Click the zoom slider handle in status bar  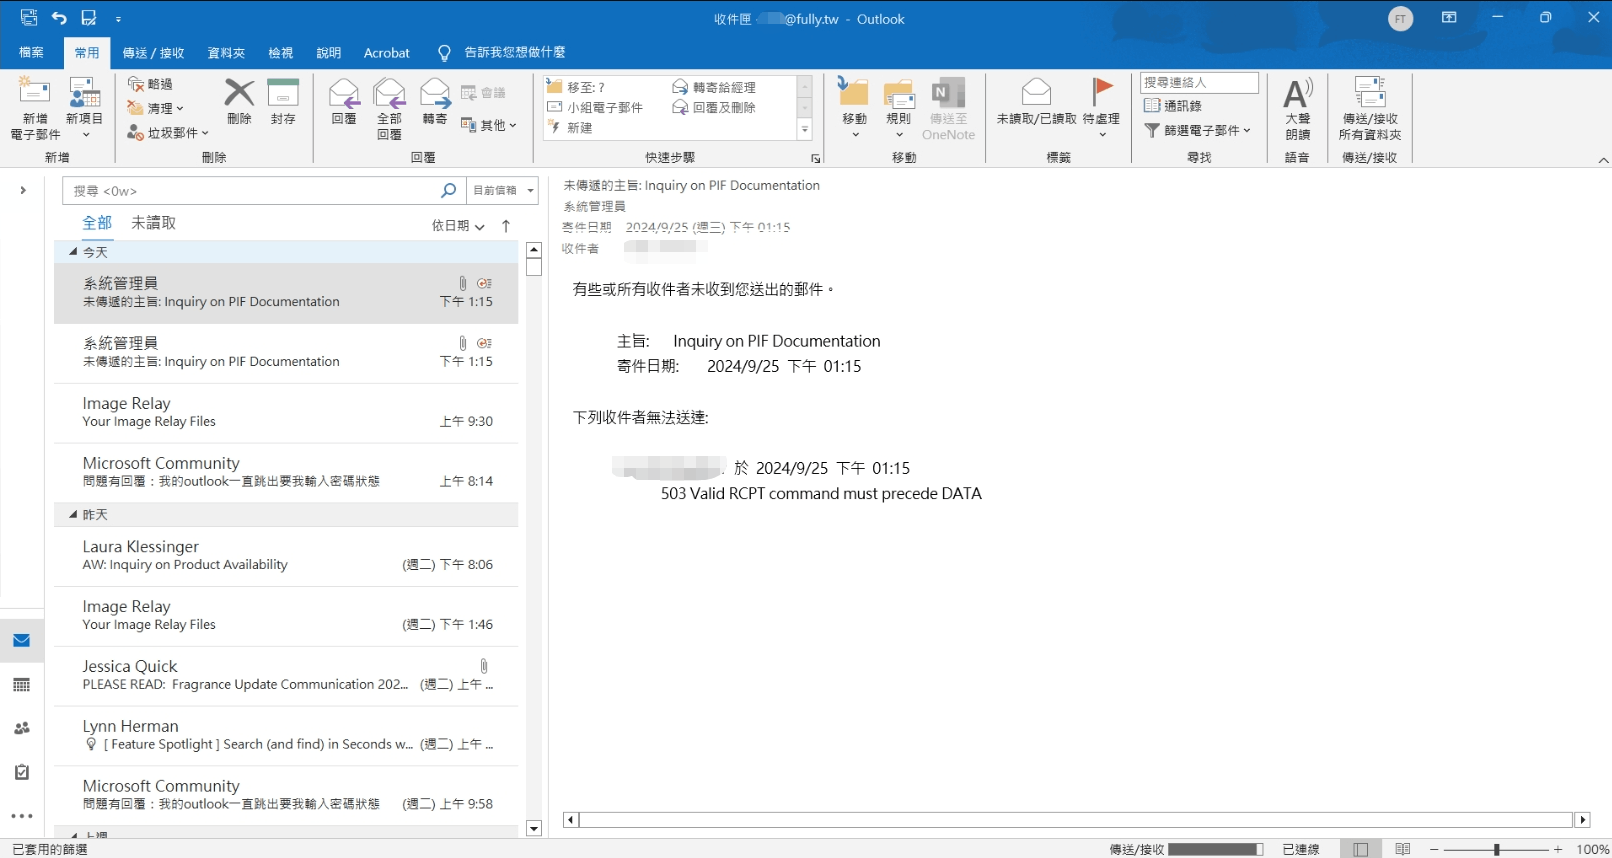tap(1496, 849)
